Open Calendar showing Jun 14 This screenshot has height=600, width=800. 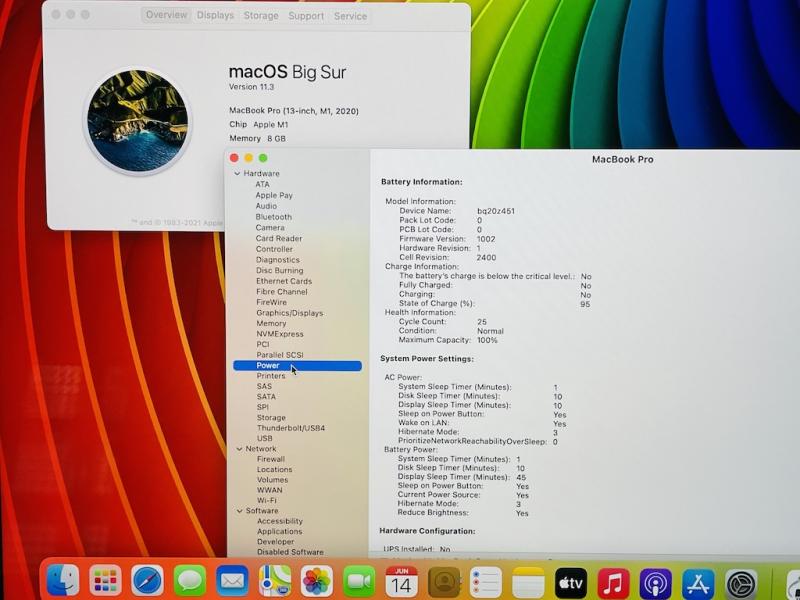pyautogui.click(x=402, y=581)
